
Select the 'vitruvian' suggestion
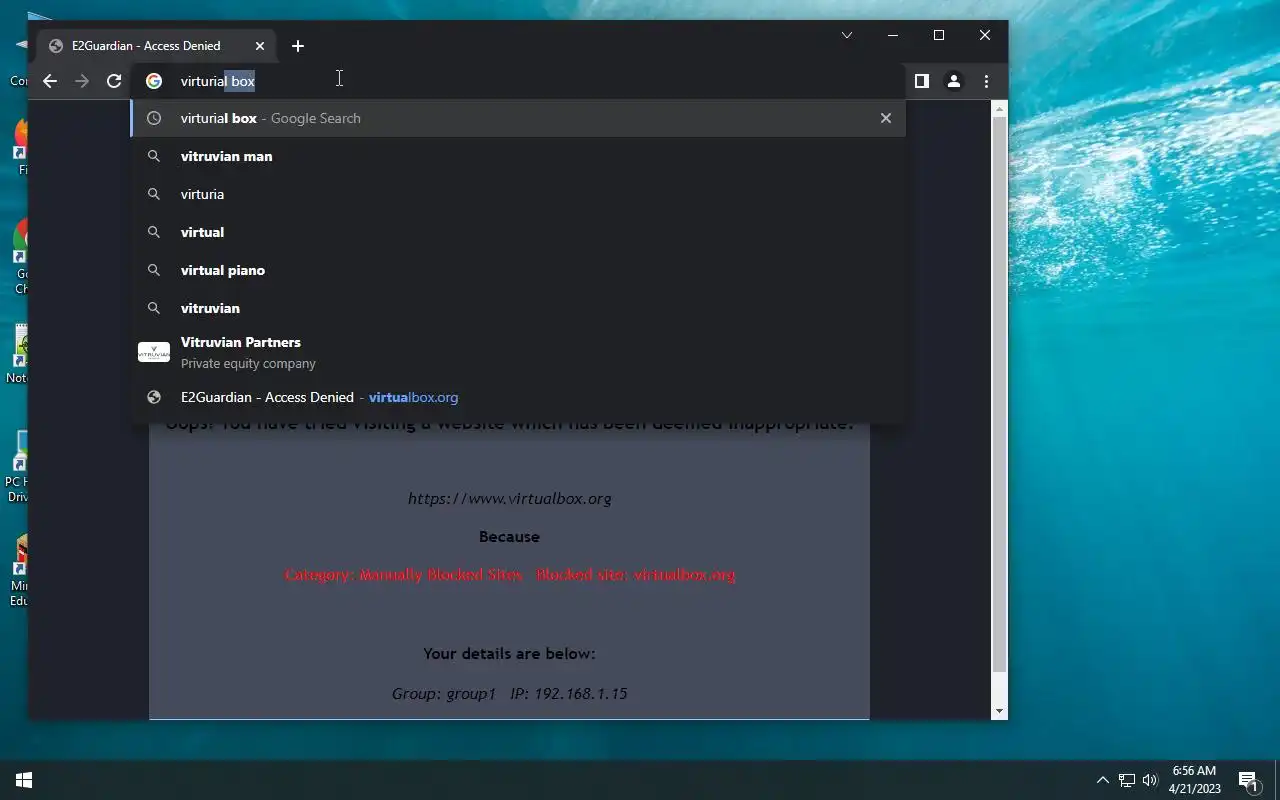[519, 308]
